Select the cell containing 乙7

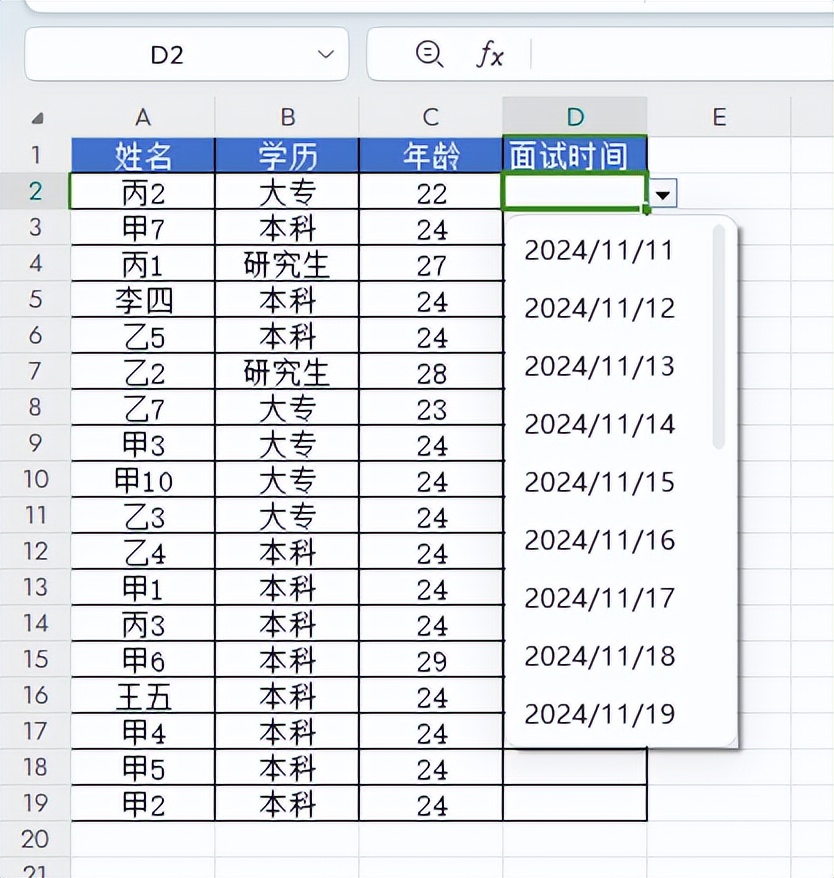tap(143, 407)
